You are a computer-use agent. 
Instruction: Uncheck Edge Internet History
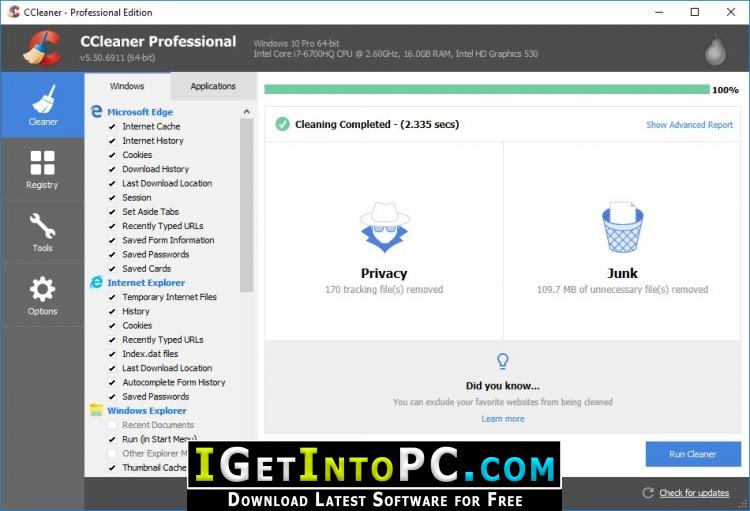coord(112,141)
